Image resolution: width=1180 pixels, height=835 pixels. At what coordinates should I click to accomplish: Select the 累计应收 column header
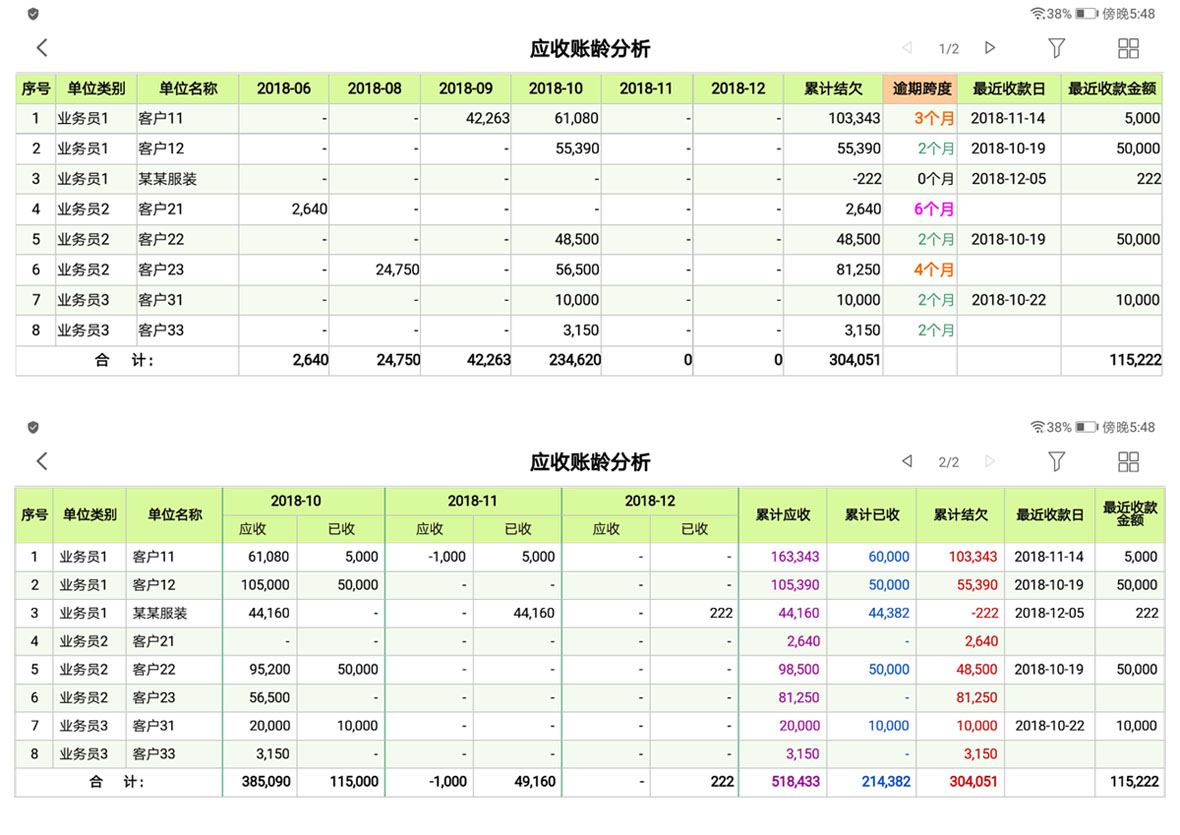783,515
